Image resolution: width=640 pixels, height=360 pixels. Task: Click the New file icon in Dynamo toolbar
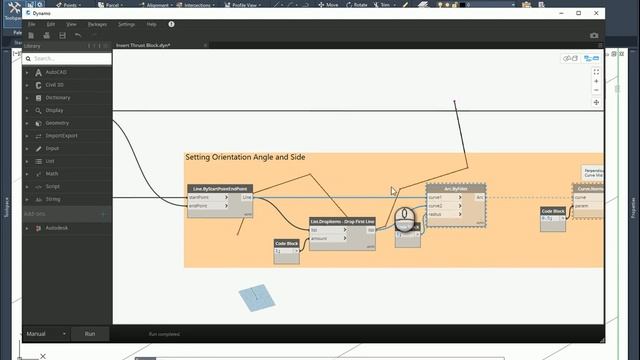click(x=31, y=36)
